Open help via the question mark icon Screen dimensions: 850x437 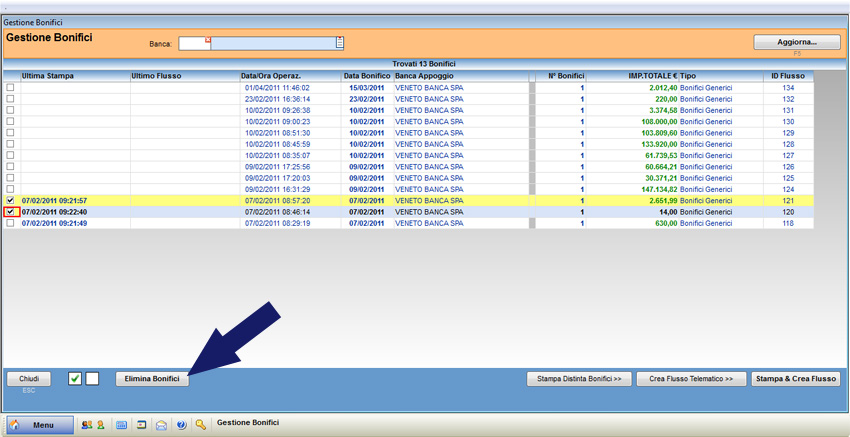click(x=181, y=425)
